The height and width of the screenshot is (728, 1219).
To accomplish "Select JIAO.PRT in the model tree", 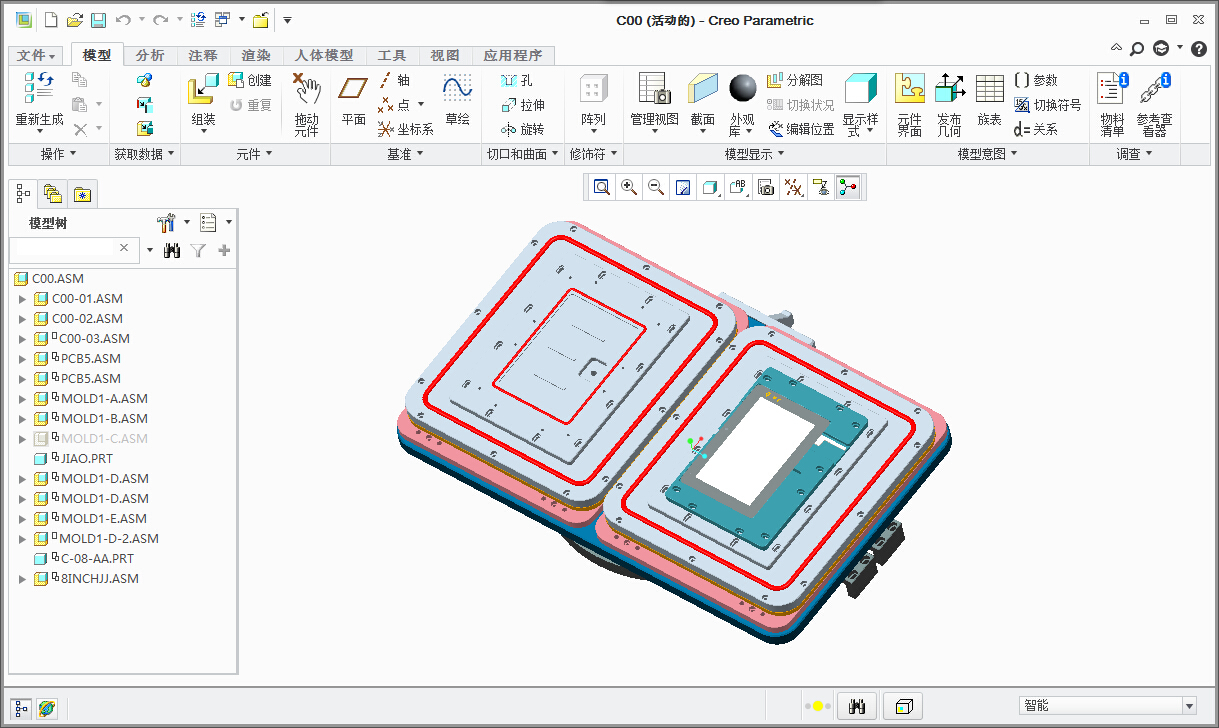I will pos(87,459).
